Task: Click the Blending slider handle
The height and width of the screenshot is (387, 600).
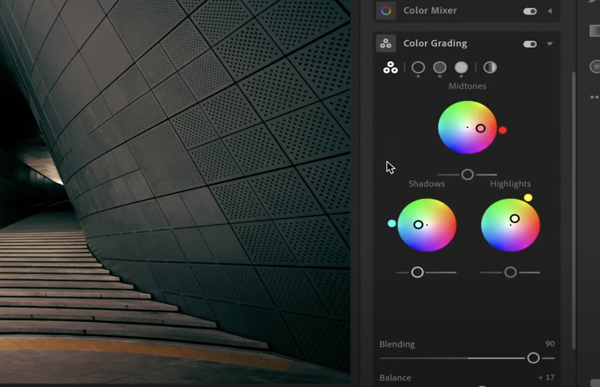Action: click(533, 358)
